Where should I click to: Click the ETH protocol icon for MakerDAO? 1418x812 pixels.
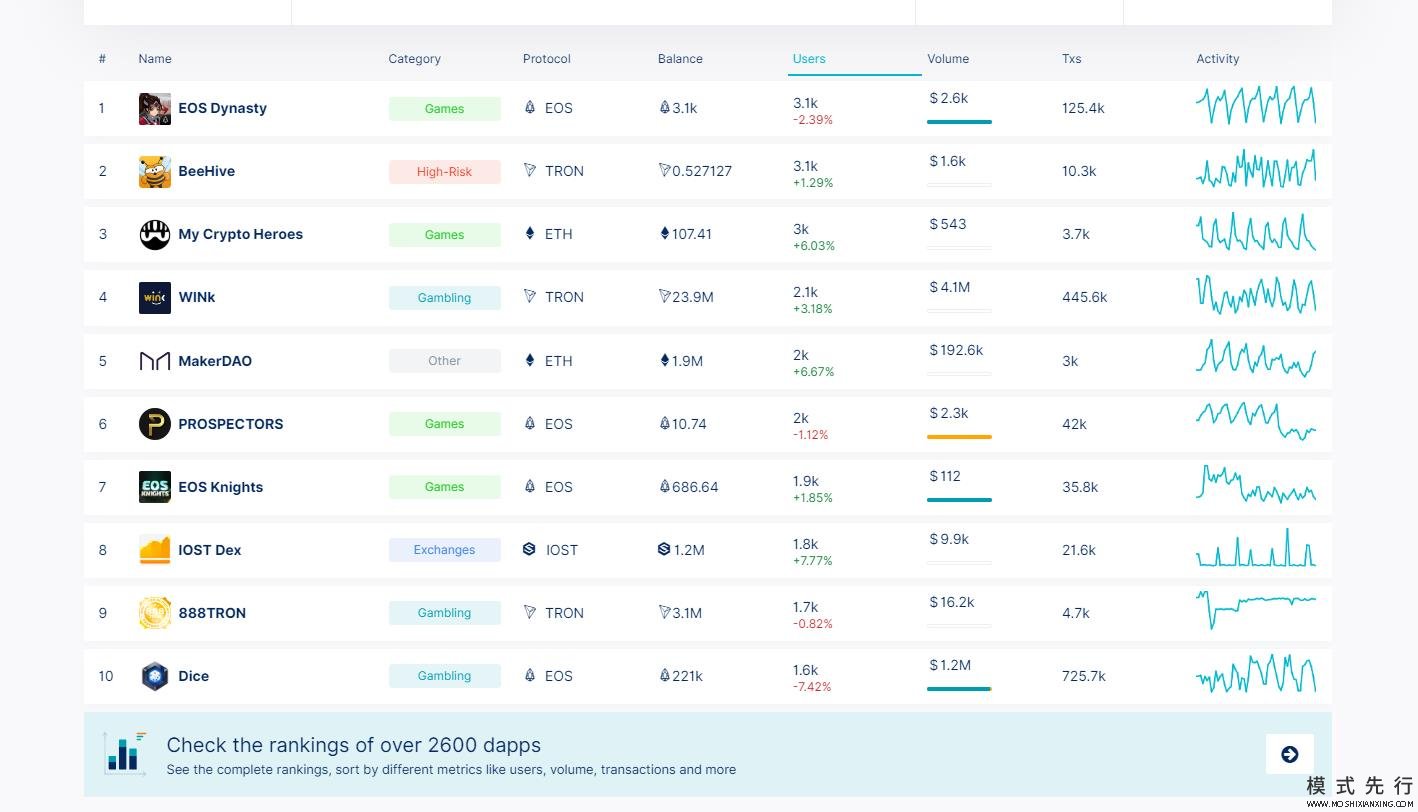(530, 360)
